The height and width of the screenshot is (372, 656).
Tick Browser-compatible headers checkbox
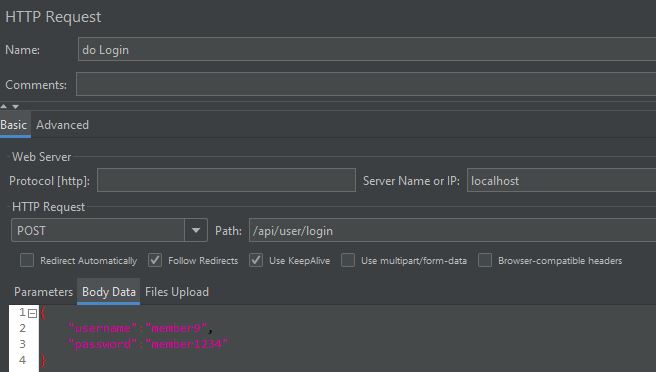[x=485, y=260]
